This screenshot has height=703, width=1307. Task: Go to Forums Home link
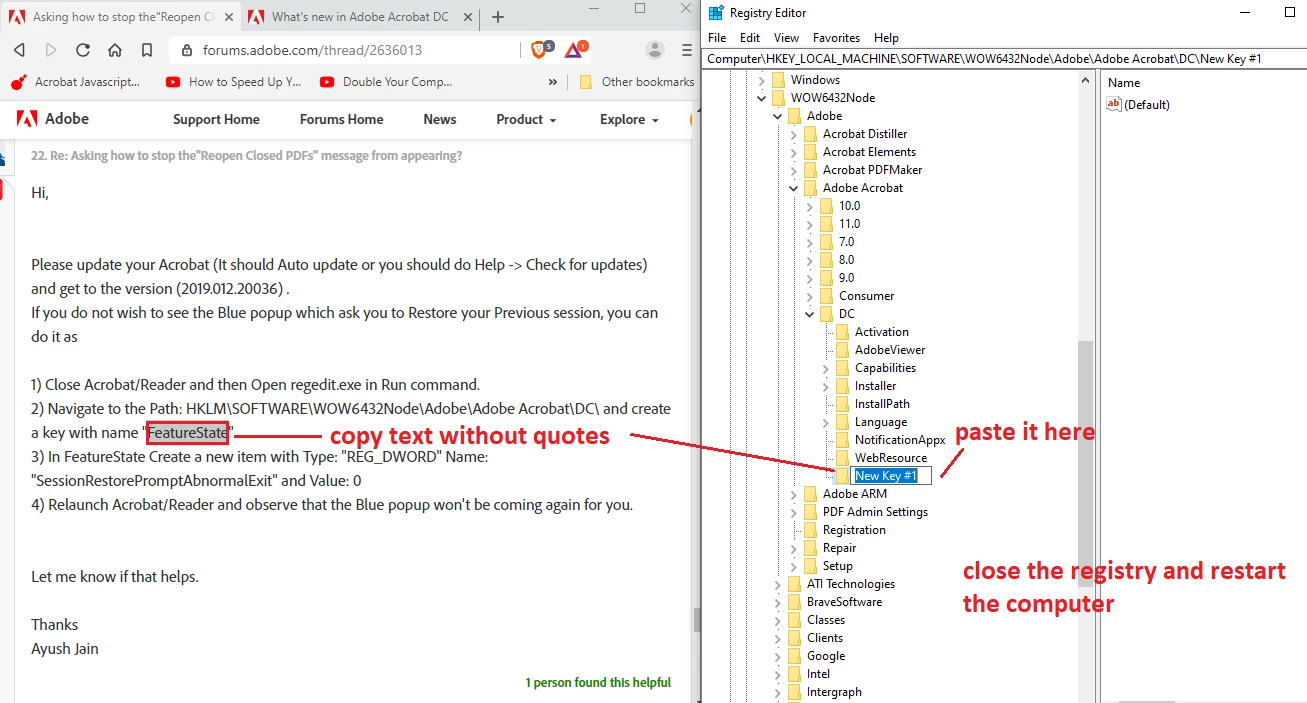[x=341, y=119]
